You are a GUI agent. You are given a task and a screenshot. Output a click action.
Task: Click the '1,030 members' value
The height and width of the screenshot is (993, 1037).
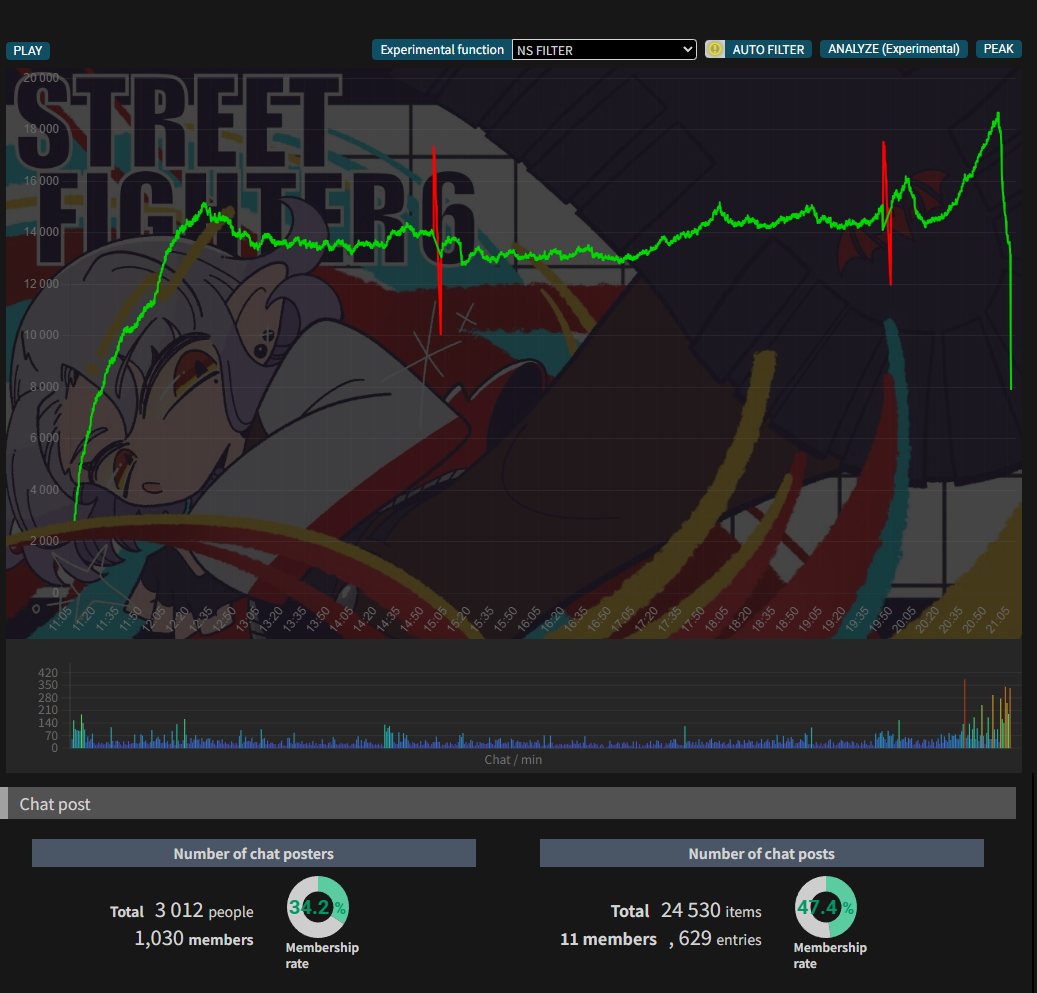194,939
